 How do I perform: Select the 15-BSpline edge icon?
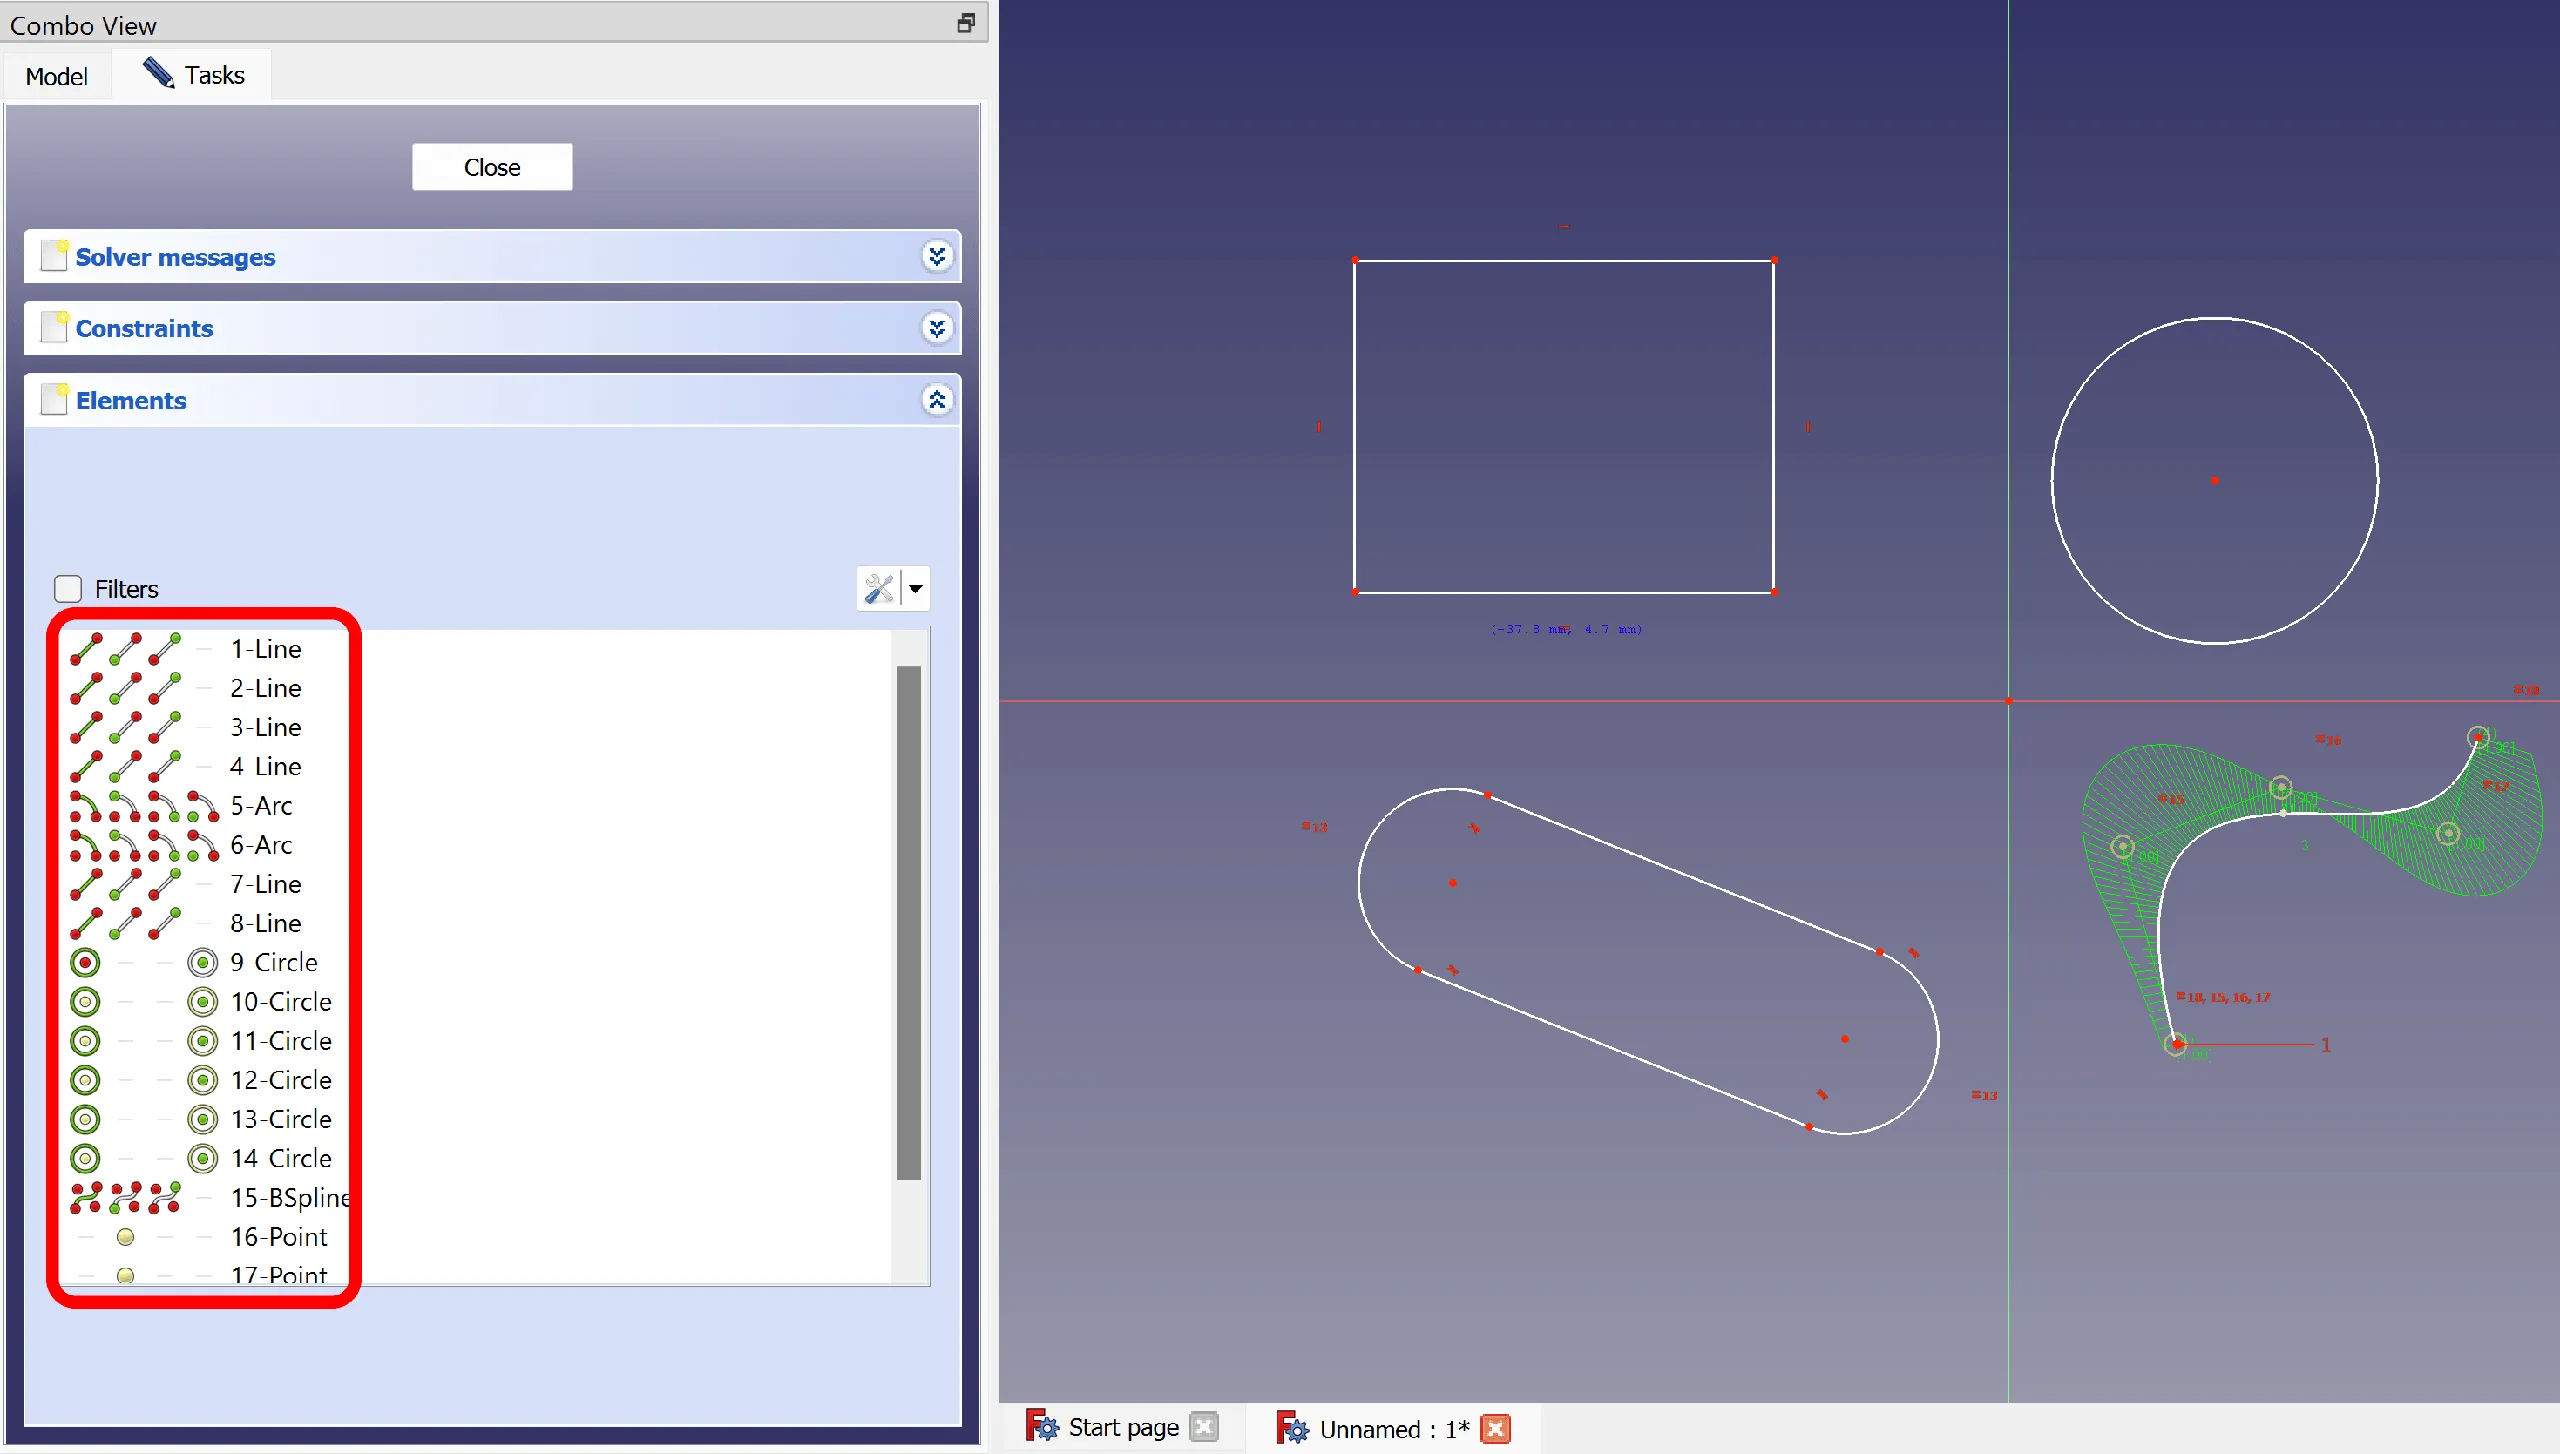86,1197
